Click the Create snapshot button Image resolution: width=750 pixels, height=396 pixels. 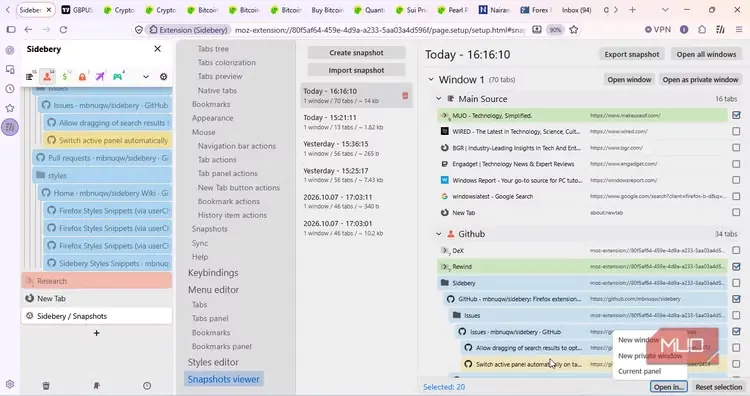[356, 53]
